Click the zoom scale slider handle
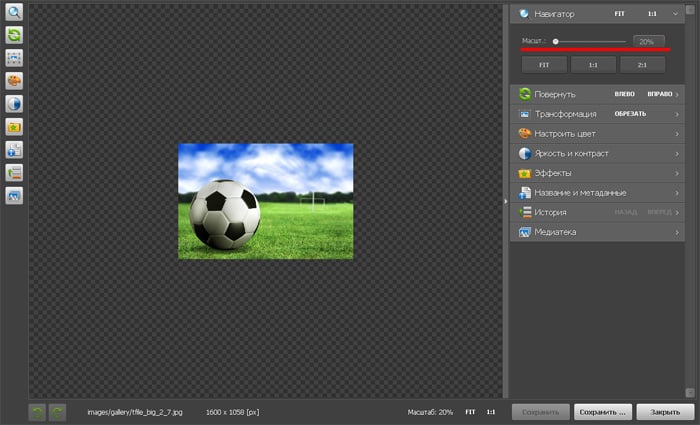The image size is (700, 425). pos(555,41)
